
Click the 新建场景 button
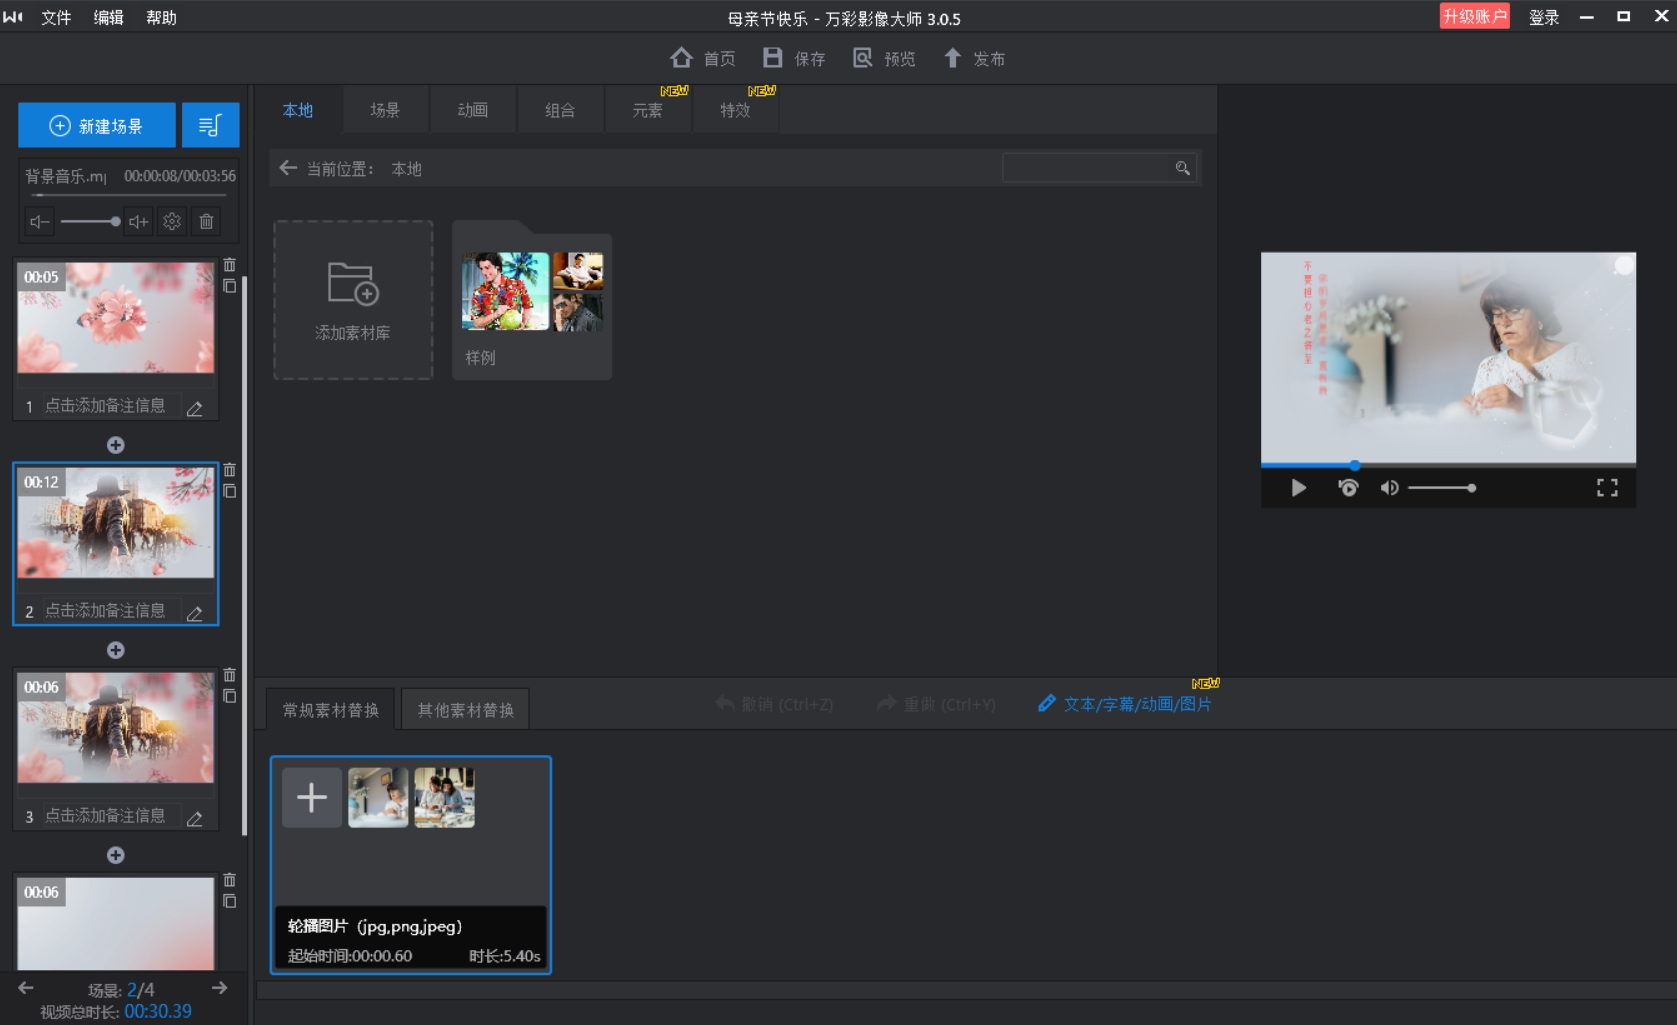point(97,125)
